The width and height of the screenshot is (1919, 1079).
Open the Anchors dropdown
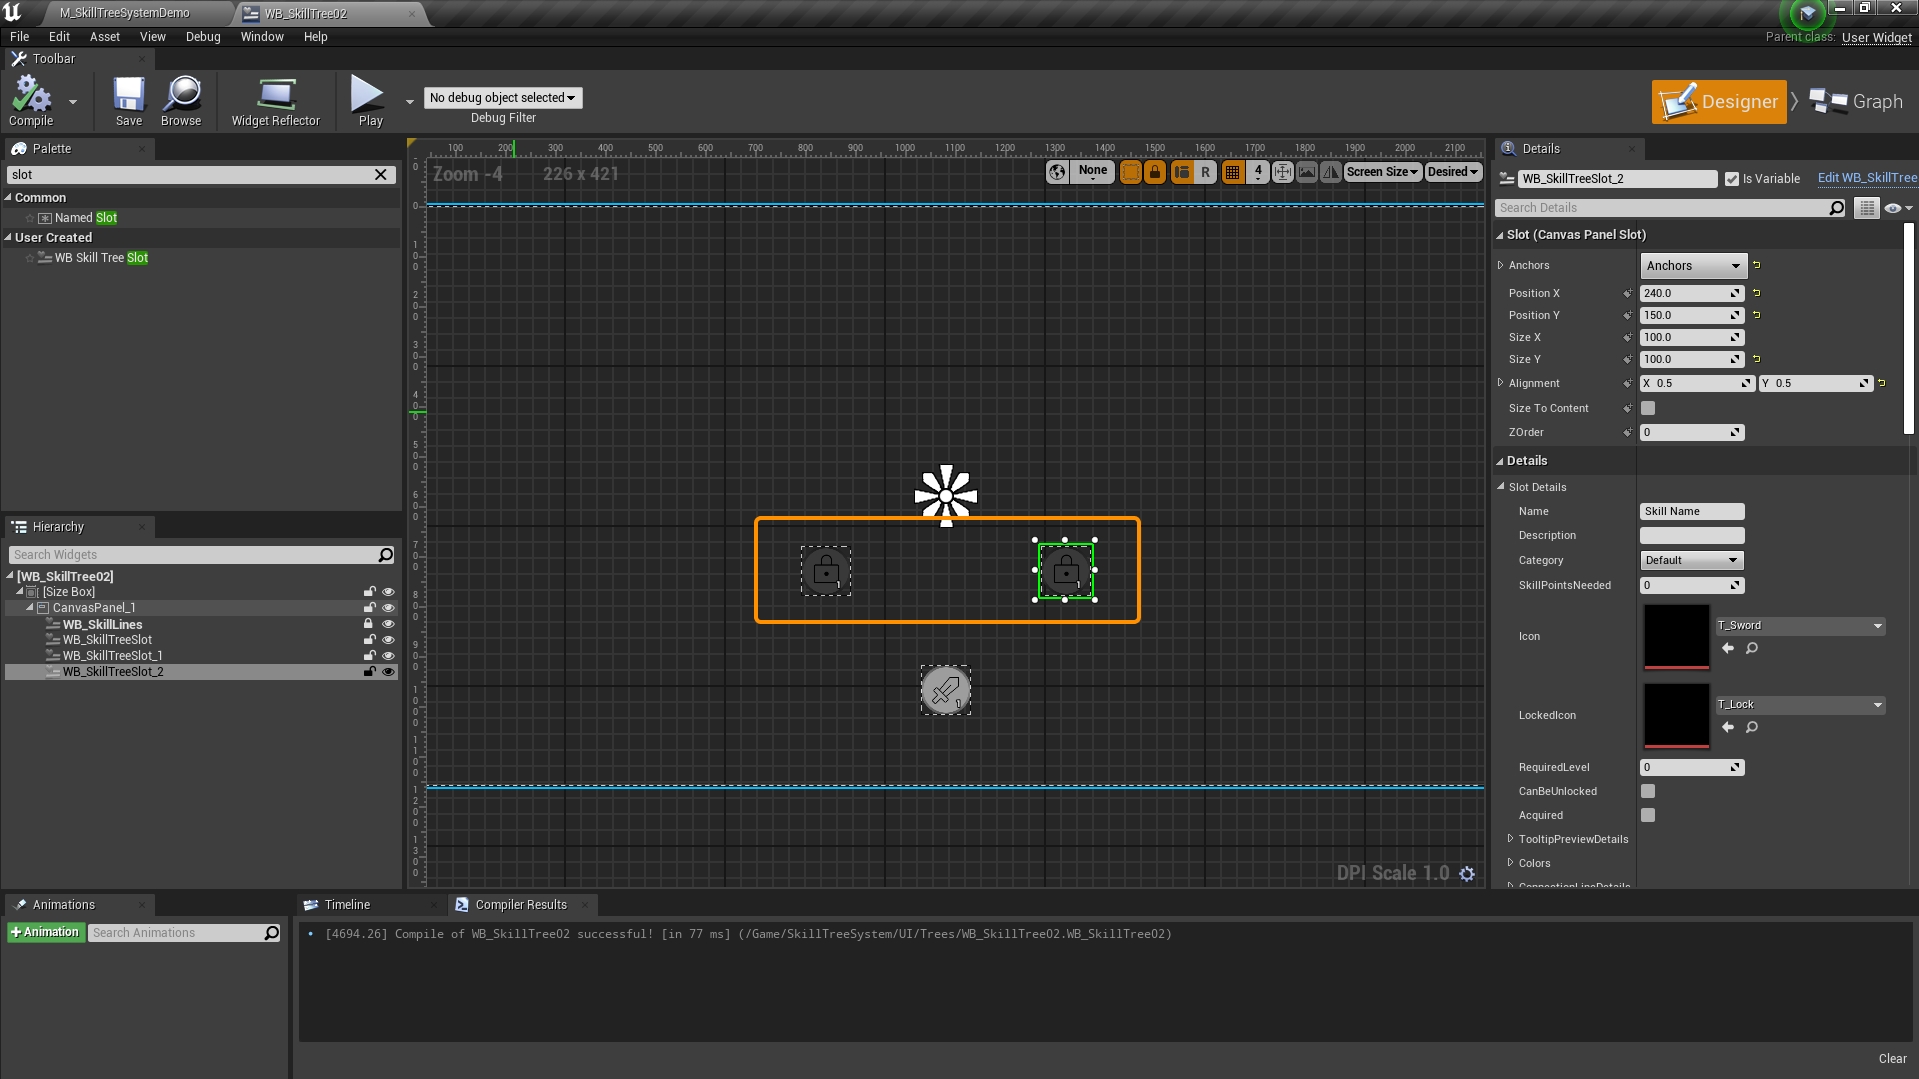click(1693, 266)
